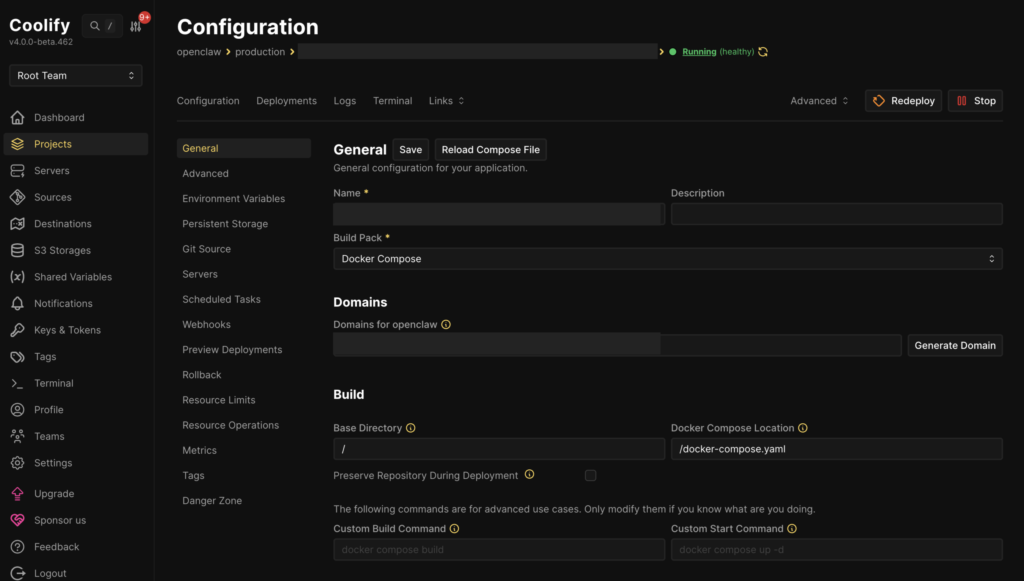
Task: Click Generate Domain for openclaw
Action: click(x=955, y=345)
